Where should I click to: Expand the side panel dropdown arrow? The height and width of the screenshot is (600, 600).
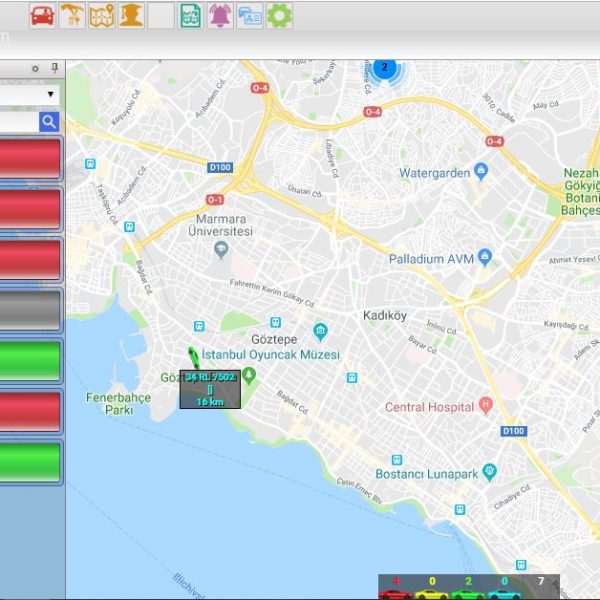(51, 94)
